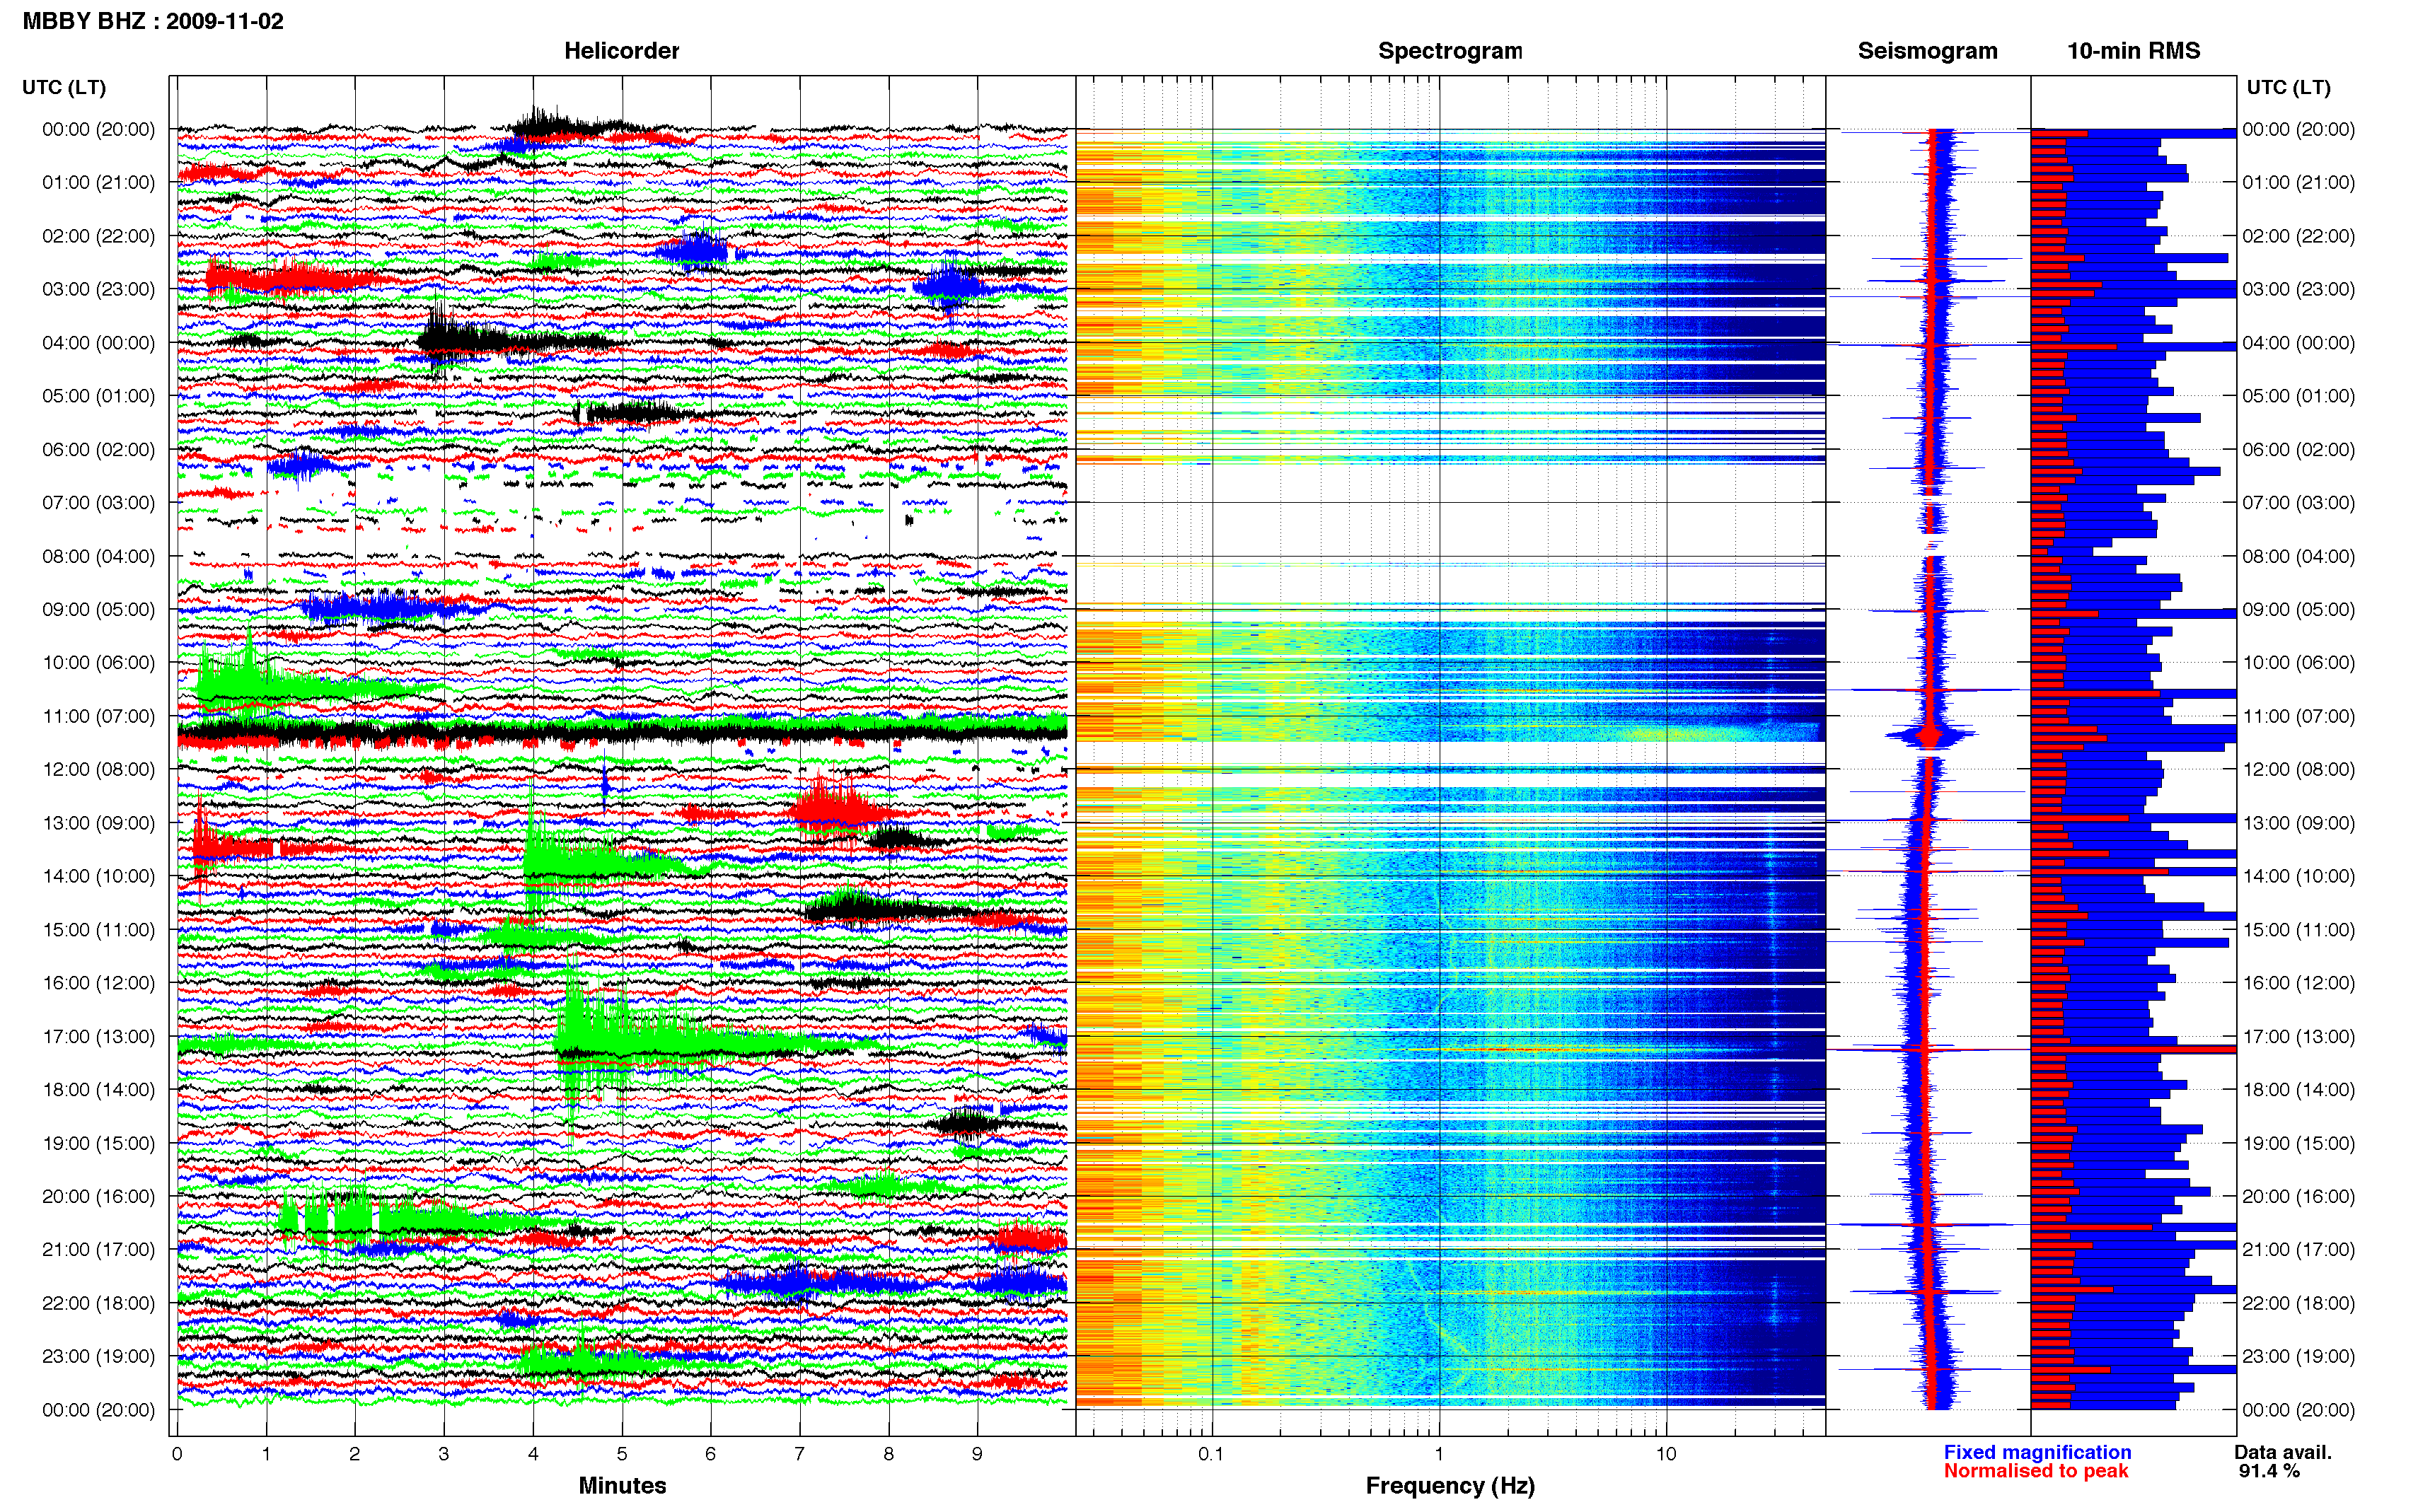
Task: Click the red 'Normalised to peak' legend text
Action: pos(2036,1472)
